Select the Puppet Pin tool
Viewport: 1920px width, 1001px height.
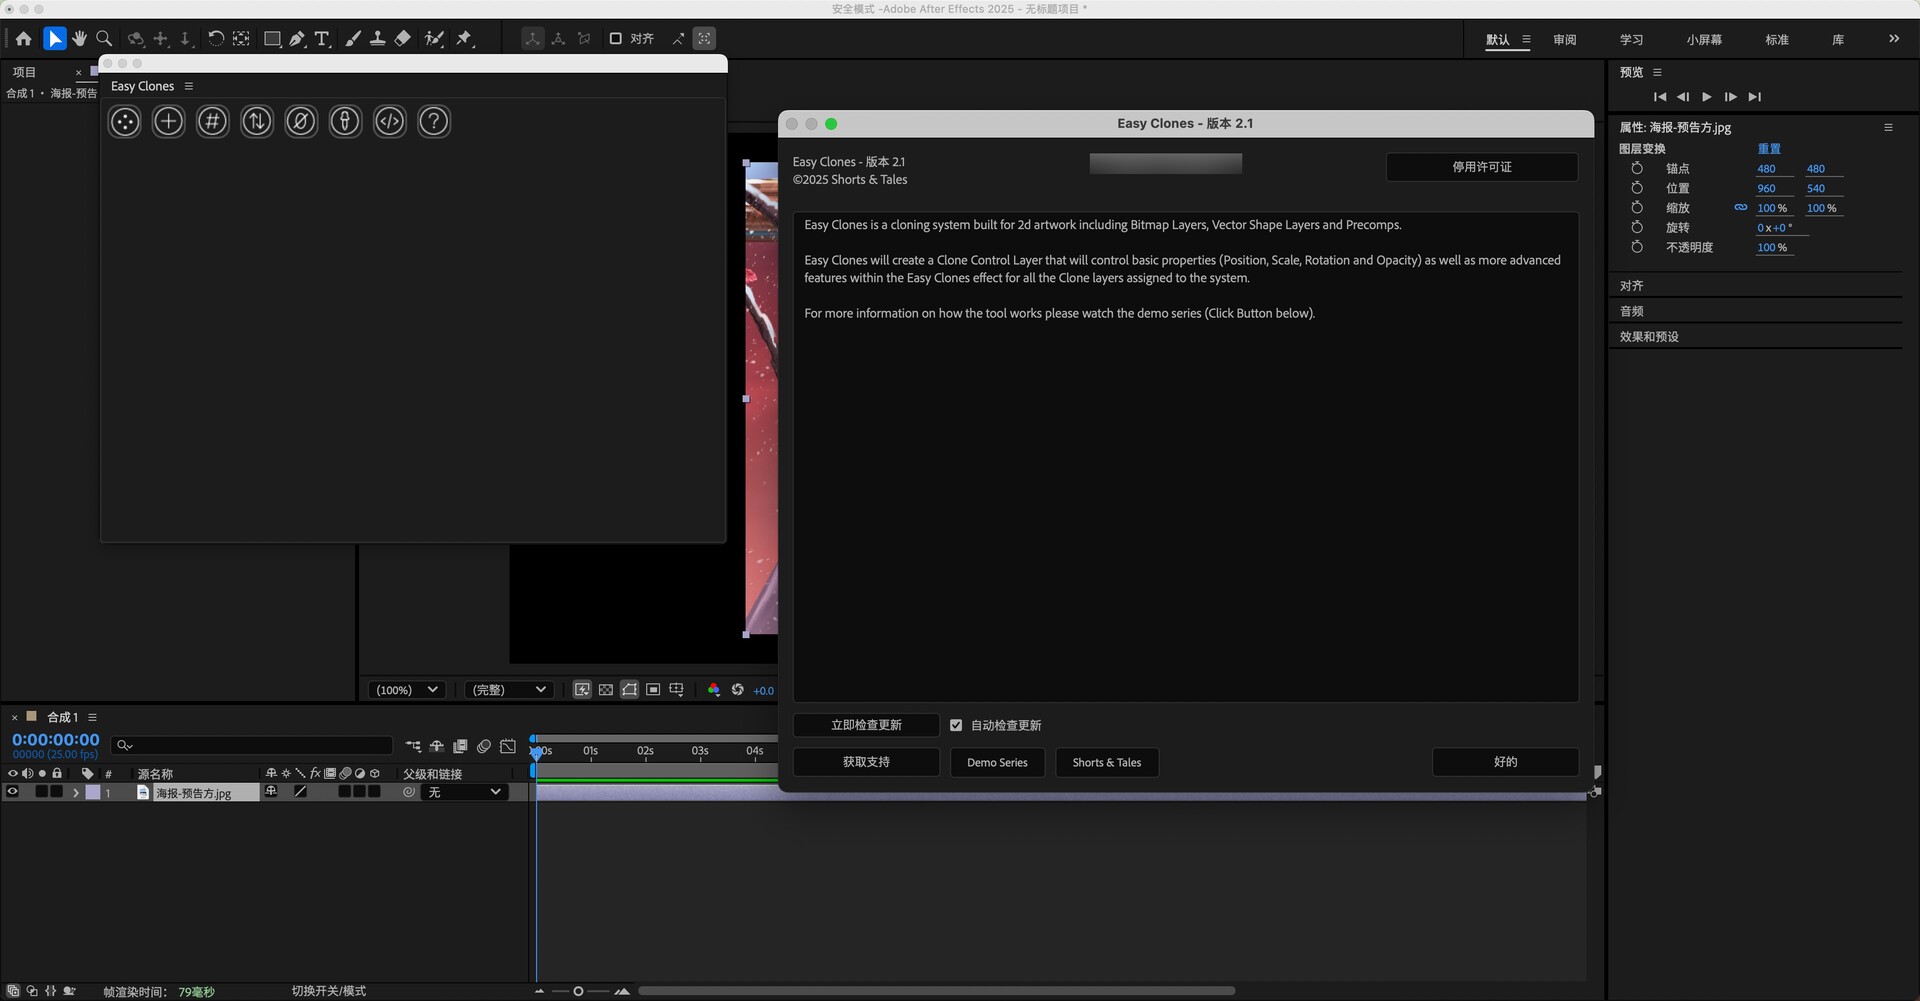point(465,39)
